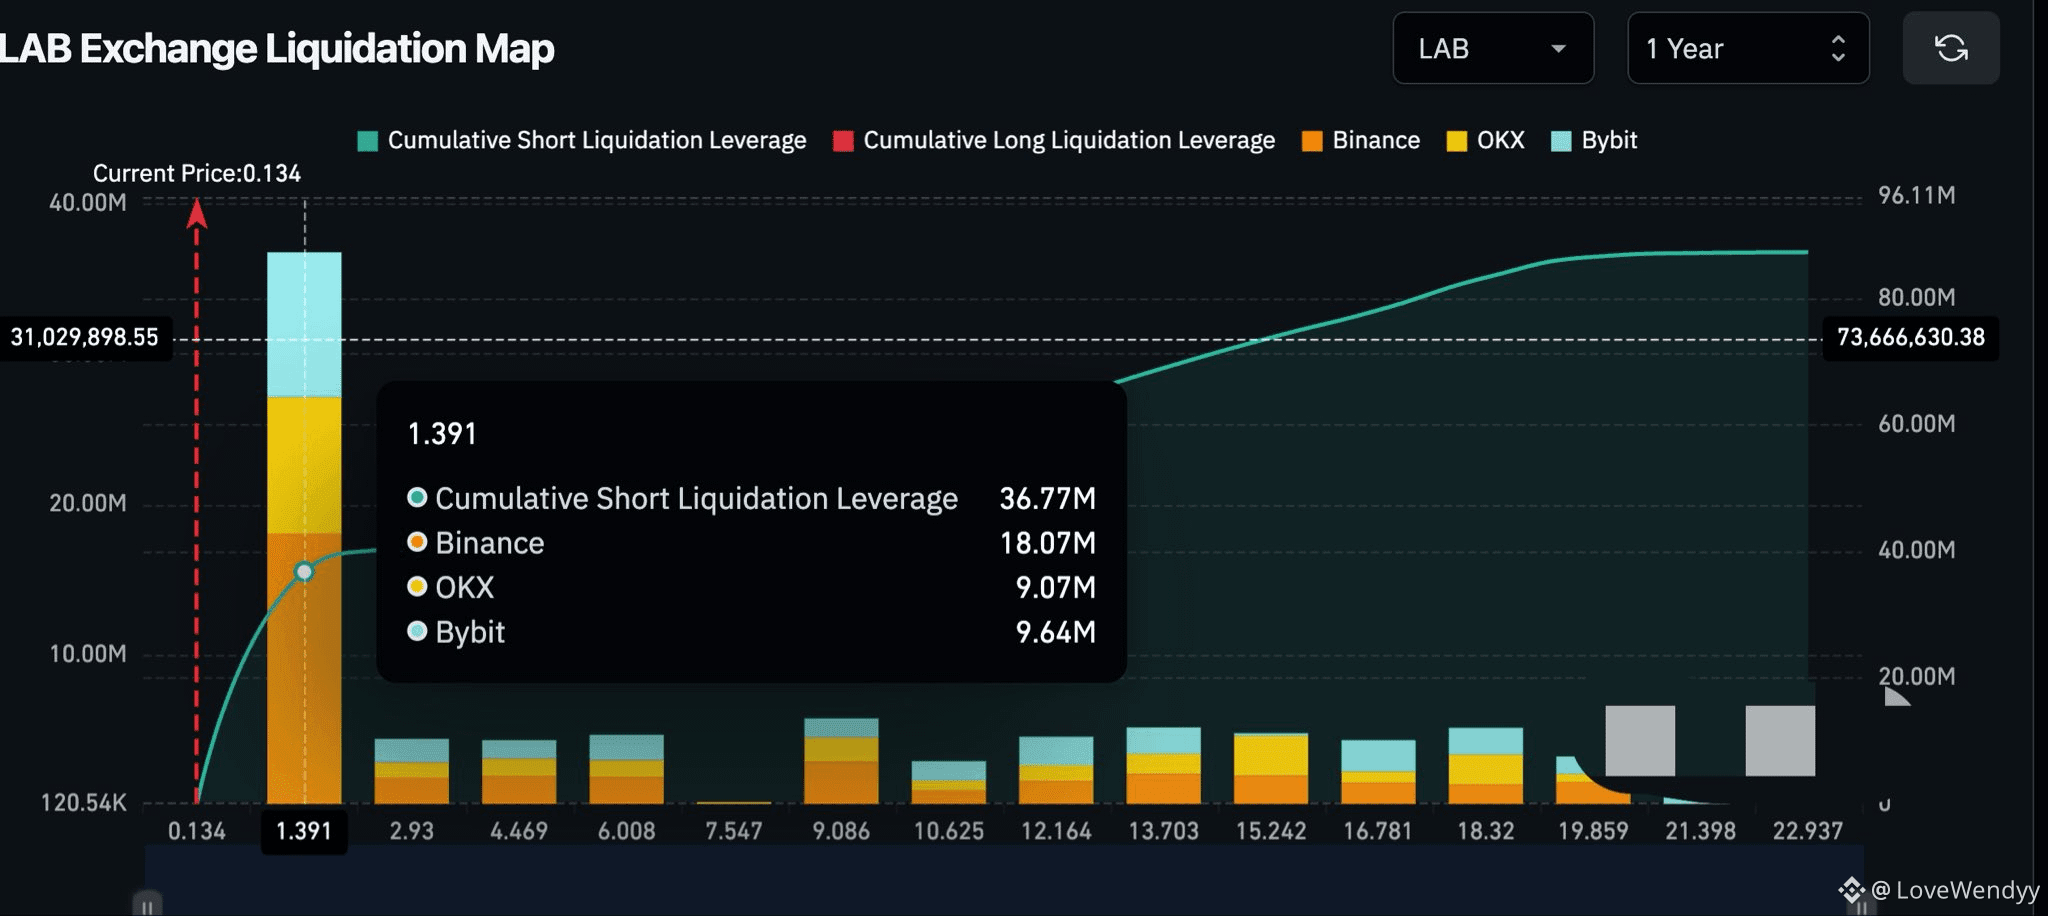Click the "LAB Exchange Liquidation Map" title
2048x916 pixels.
277,49
